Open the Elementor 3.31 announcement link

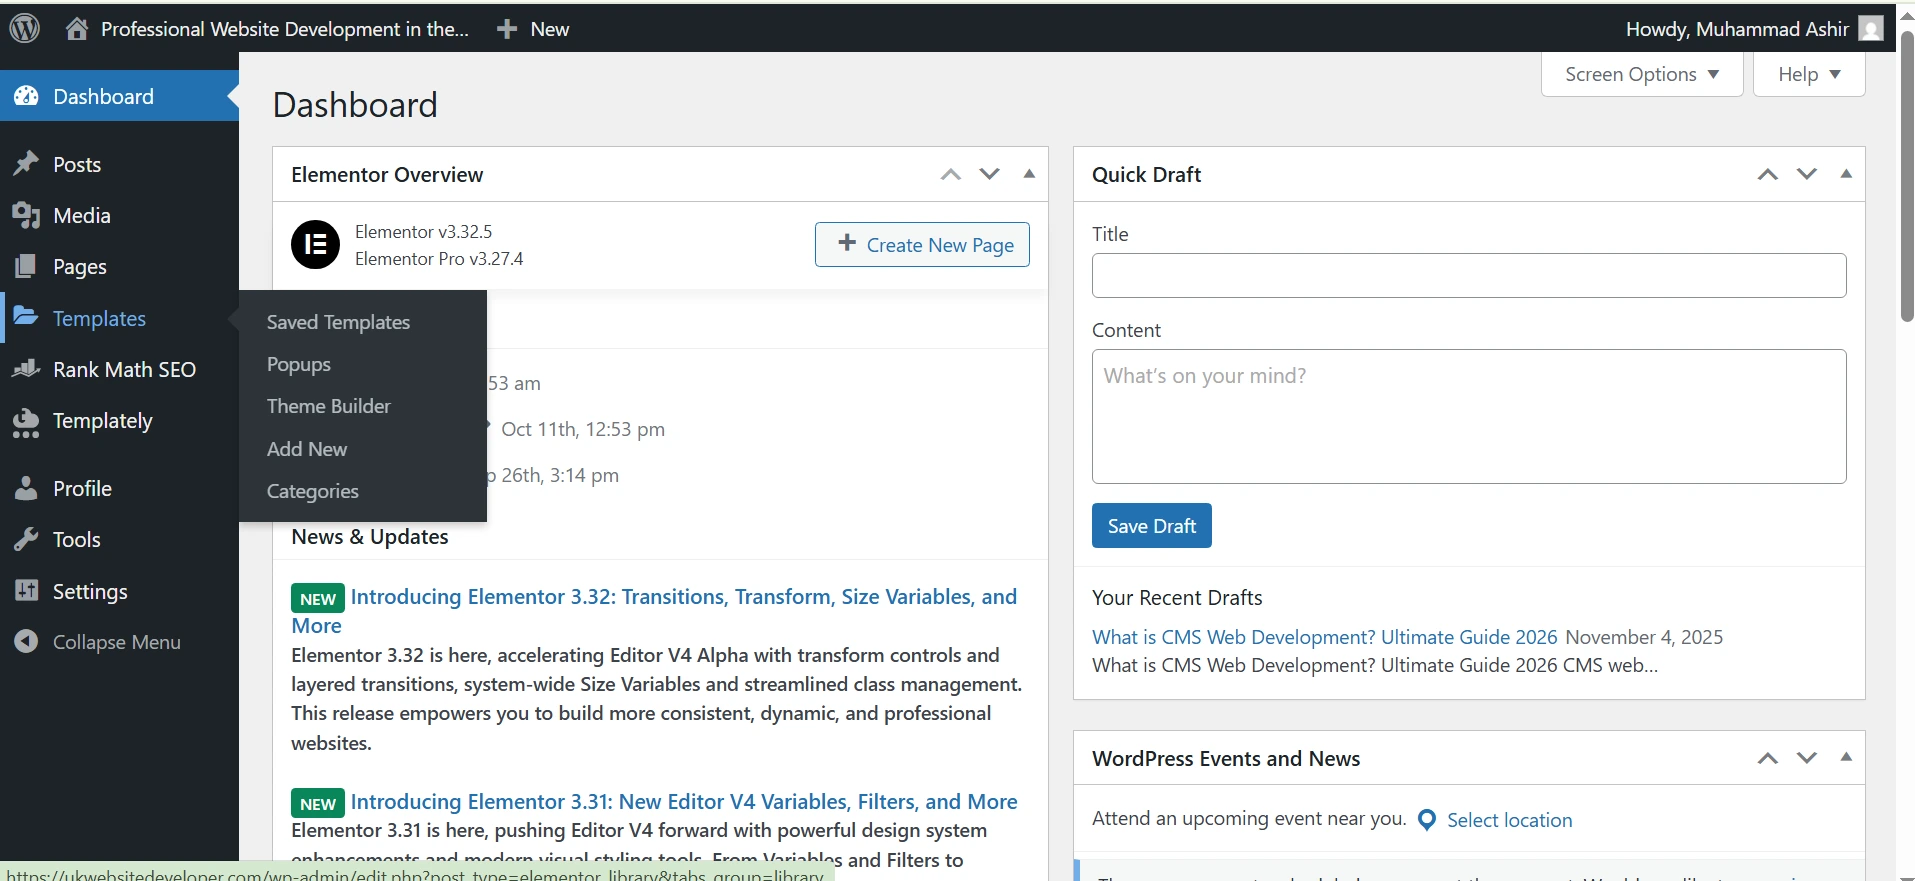point(684,801)
